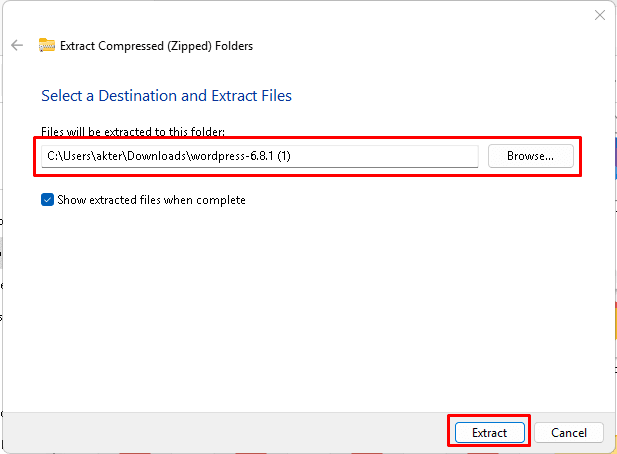Choose a different folder with Browse...
Image resolution: width=617 pixels, height=454 pixels.
click(530, 156)
